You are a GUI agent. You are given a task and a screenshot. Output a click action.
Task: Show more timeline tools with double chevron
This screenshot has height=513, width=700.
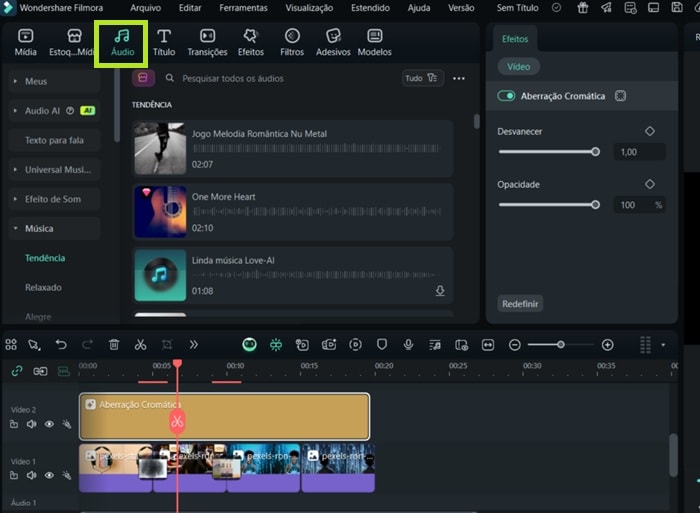click(x=193, y=345)
